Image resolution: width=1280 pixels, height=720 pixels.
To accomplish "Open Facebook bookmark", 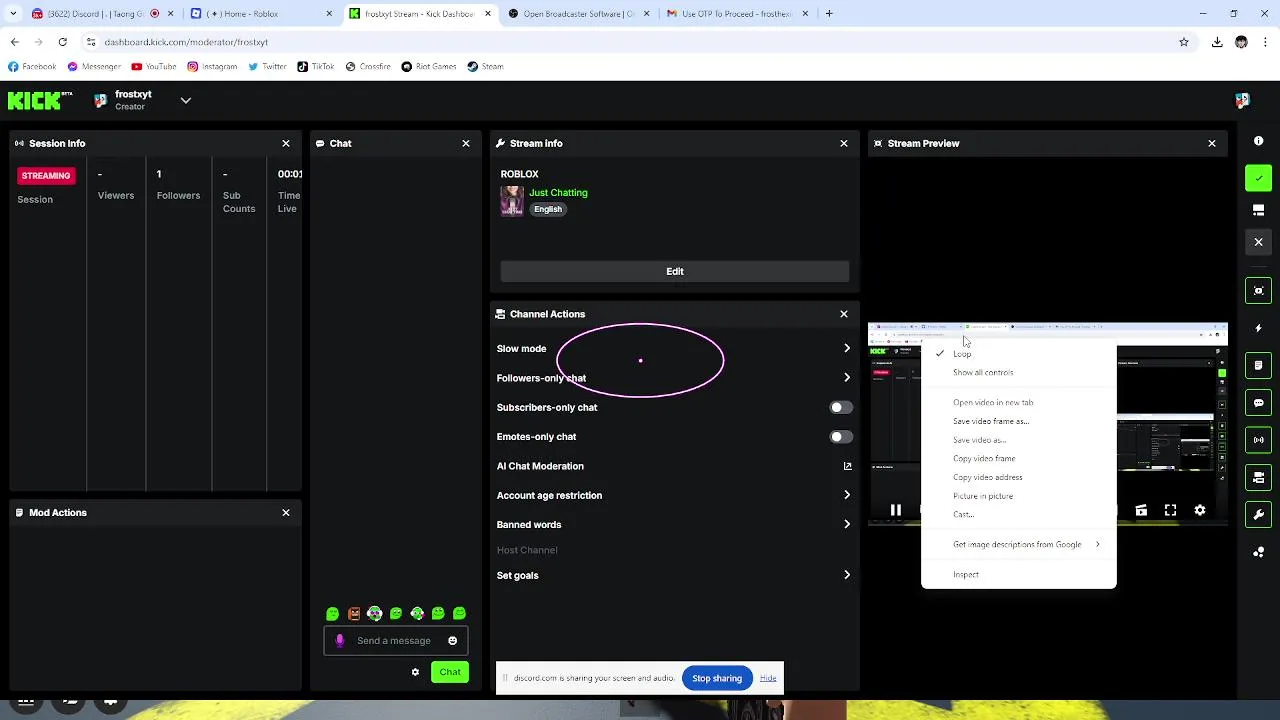I will pyautogui.click(x=32, y=67).
